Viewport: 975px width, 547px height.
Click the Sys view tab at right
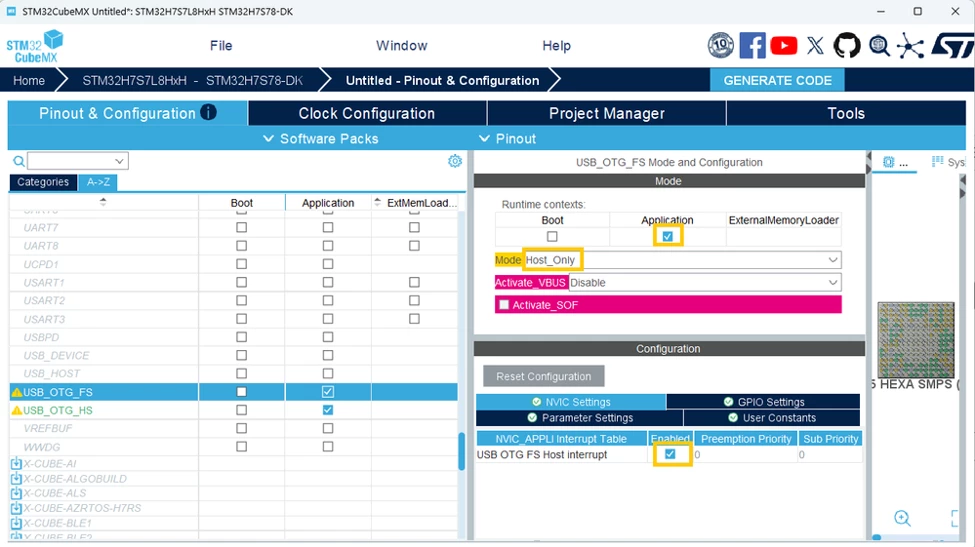click(948, 162)
